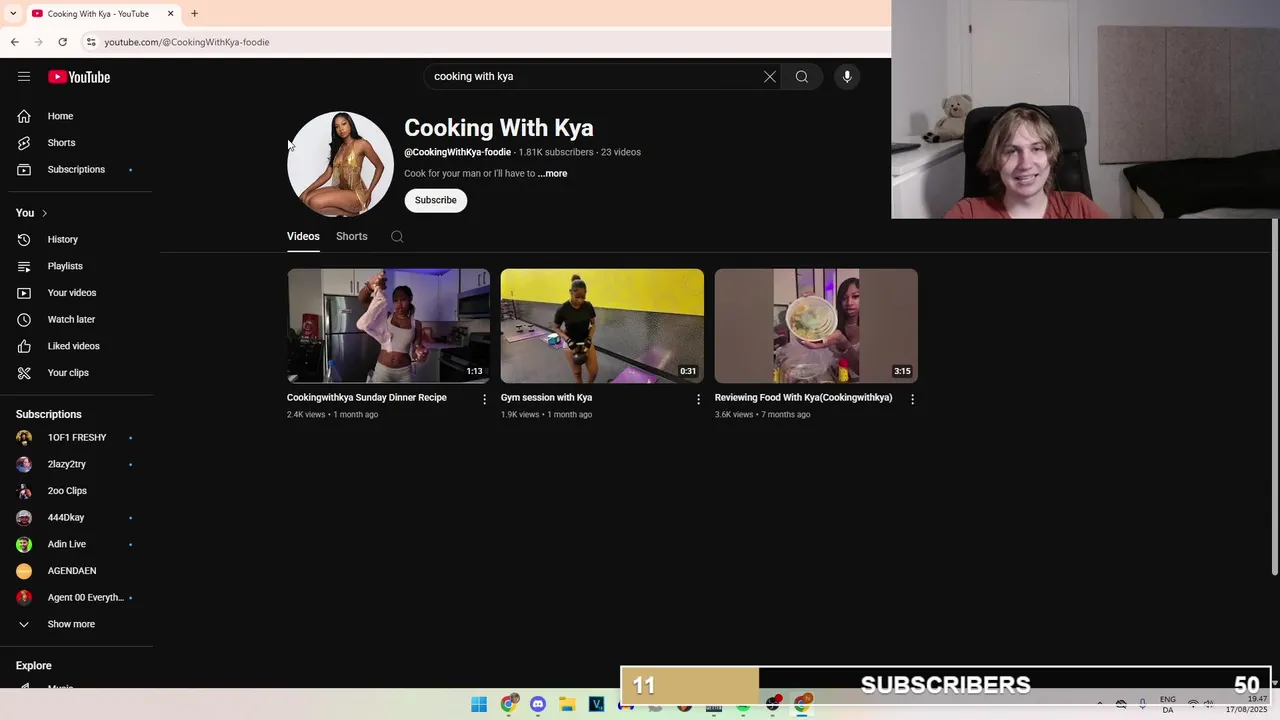Click the browser address bar URL
The height and width of the screenshot is (720, 1280).
187,42
